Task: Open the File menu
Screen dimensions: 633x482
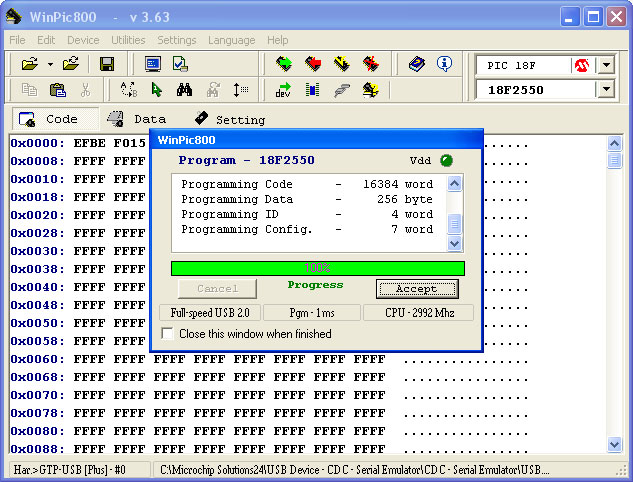Action: pos(17,40)
